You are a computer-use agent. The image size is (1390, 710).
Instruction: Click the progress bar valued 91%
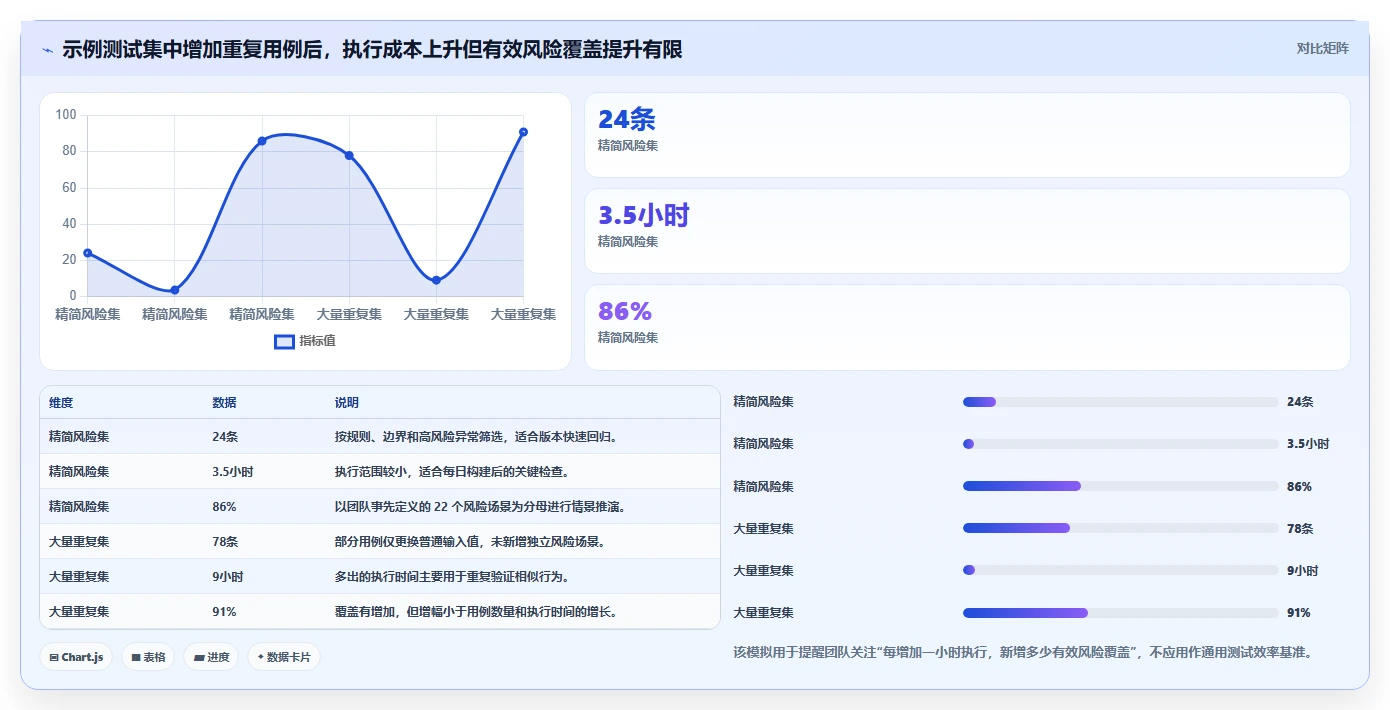[x=1120, y=613]
